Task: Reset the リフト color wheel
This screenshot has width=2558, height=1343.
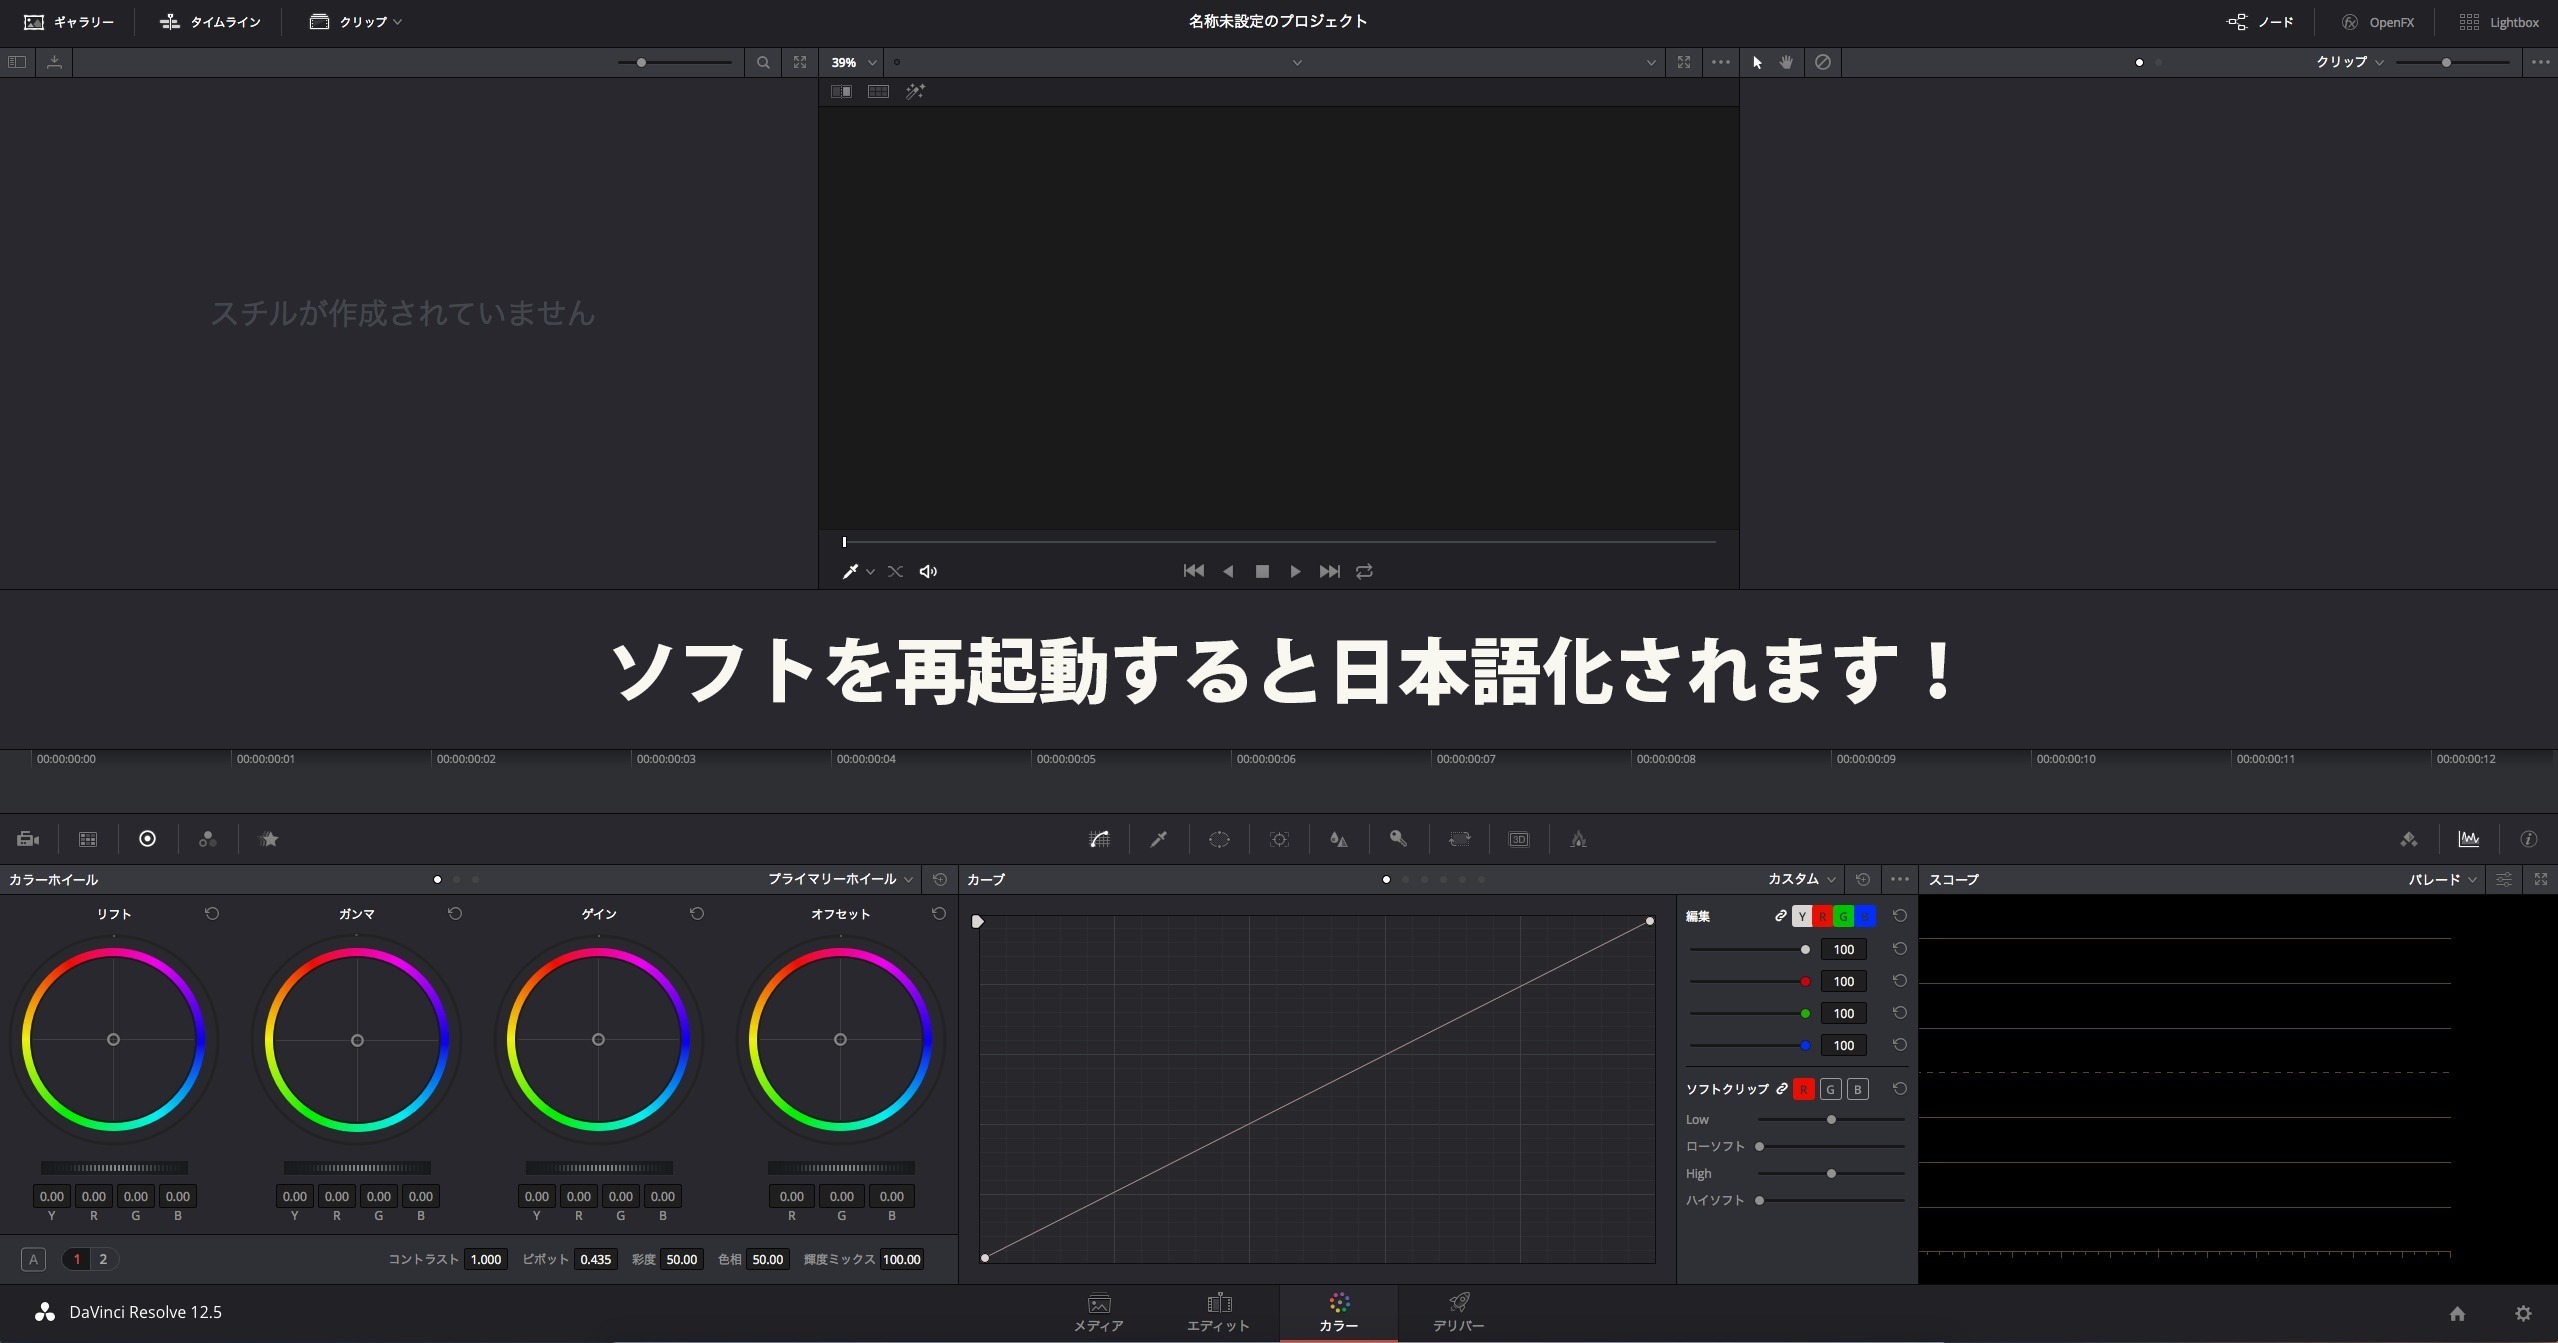Action: (211, 913)
